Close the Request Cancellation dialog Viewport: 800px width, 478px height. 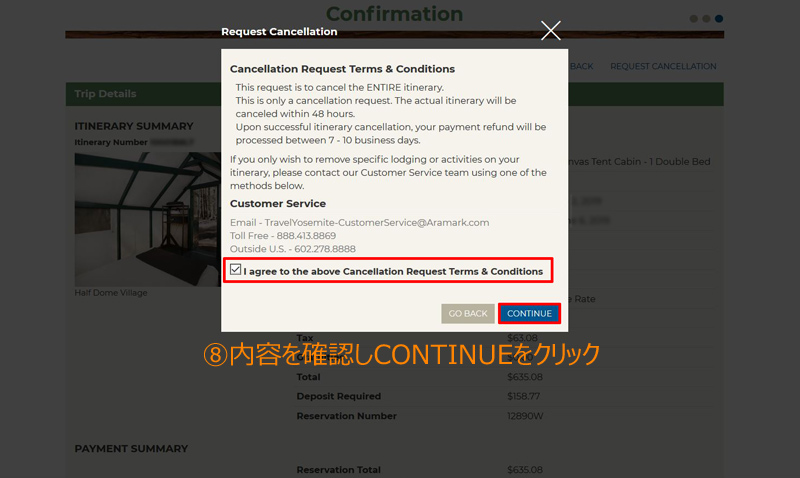pos(551,31)
